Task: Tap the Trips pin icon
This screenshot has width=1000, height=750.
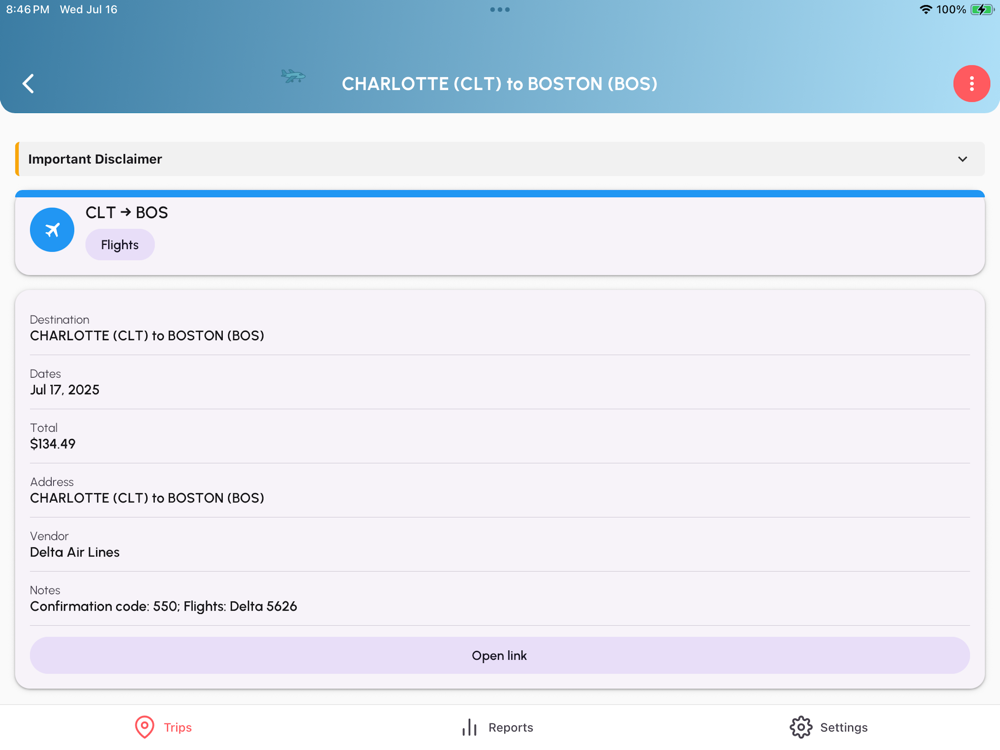Action: point(145,727)
